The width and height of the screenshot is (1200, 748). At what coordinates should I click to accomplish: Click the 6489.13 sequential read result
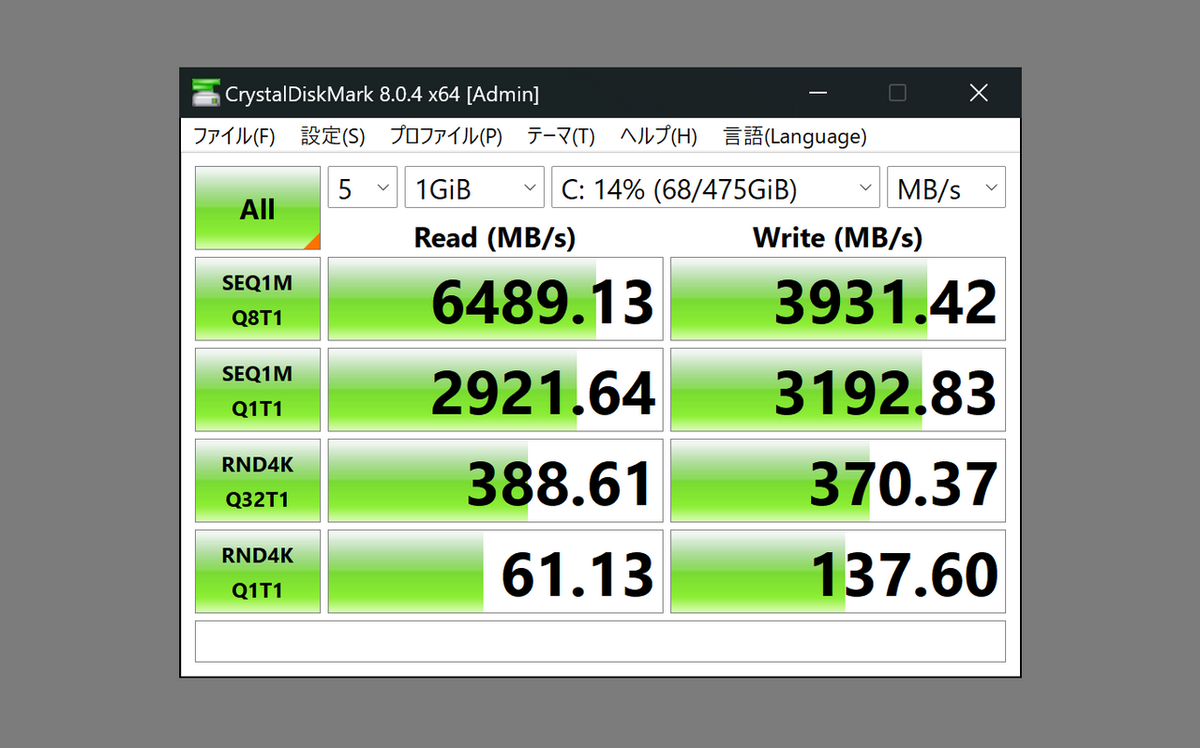(496, 299)
